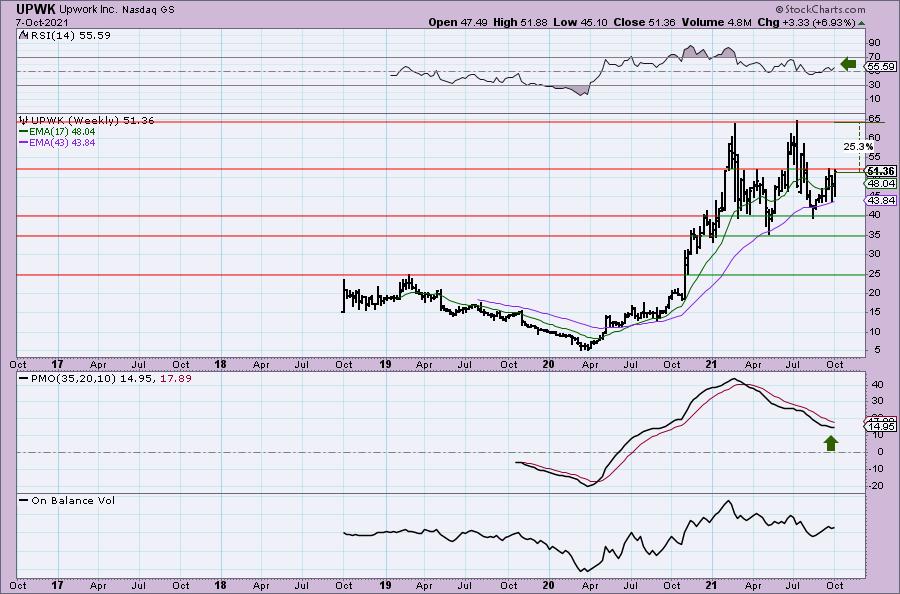Click the 25.3% upside target annotation

[858, 147]
